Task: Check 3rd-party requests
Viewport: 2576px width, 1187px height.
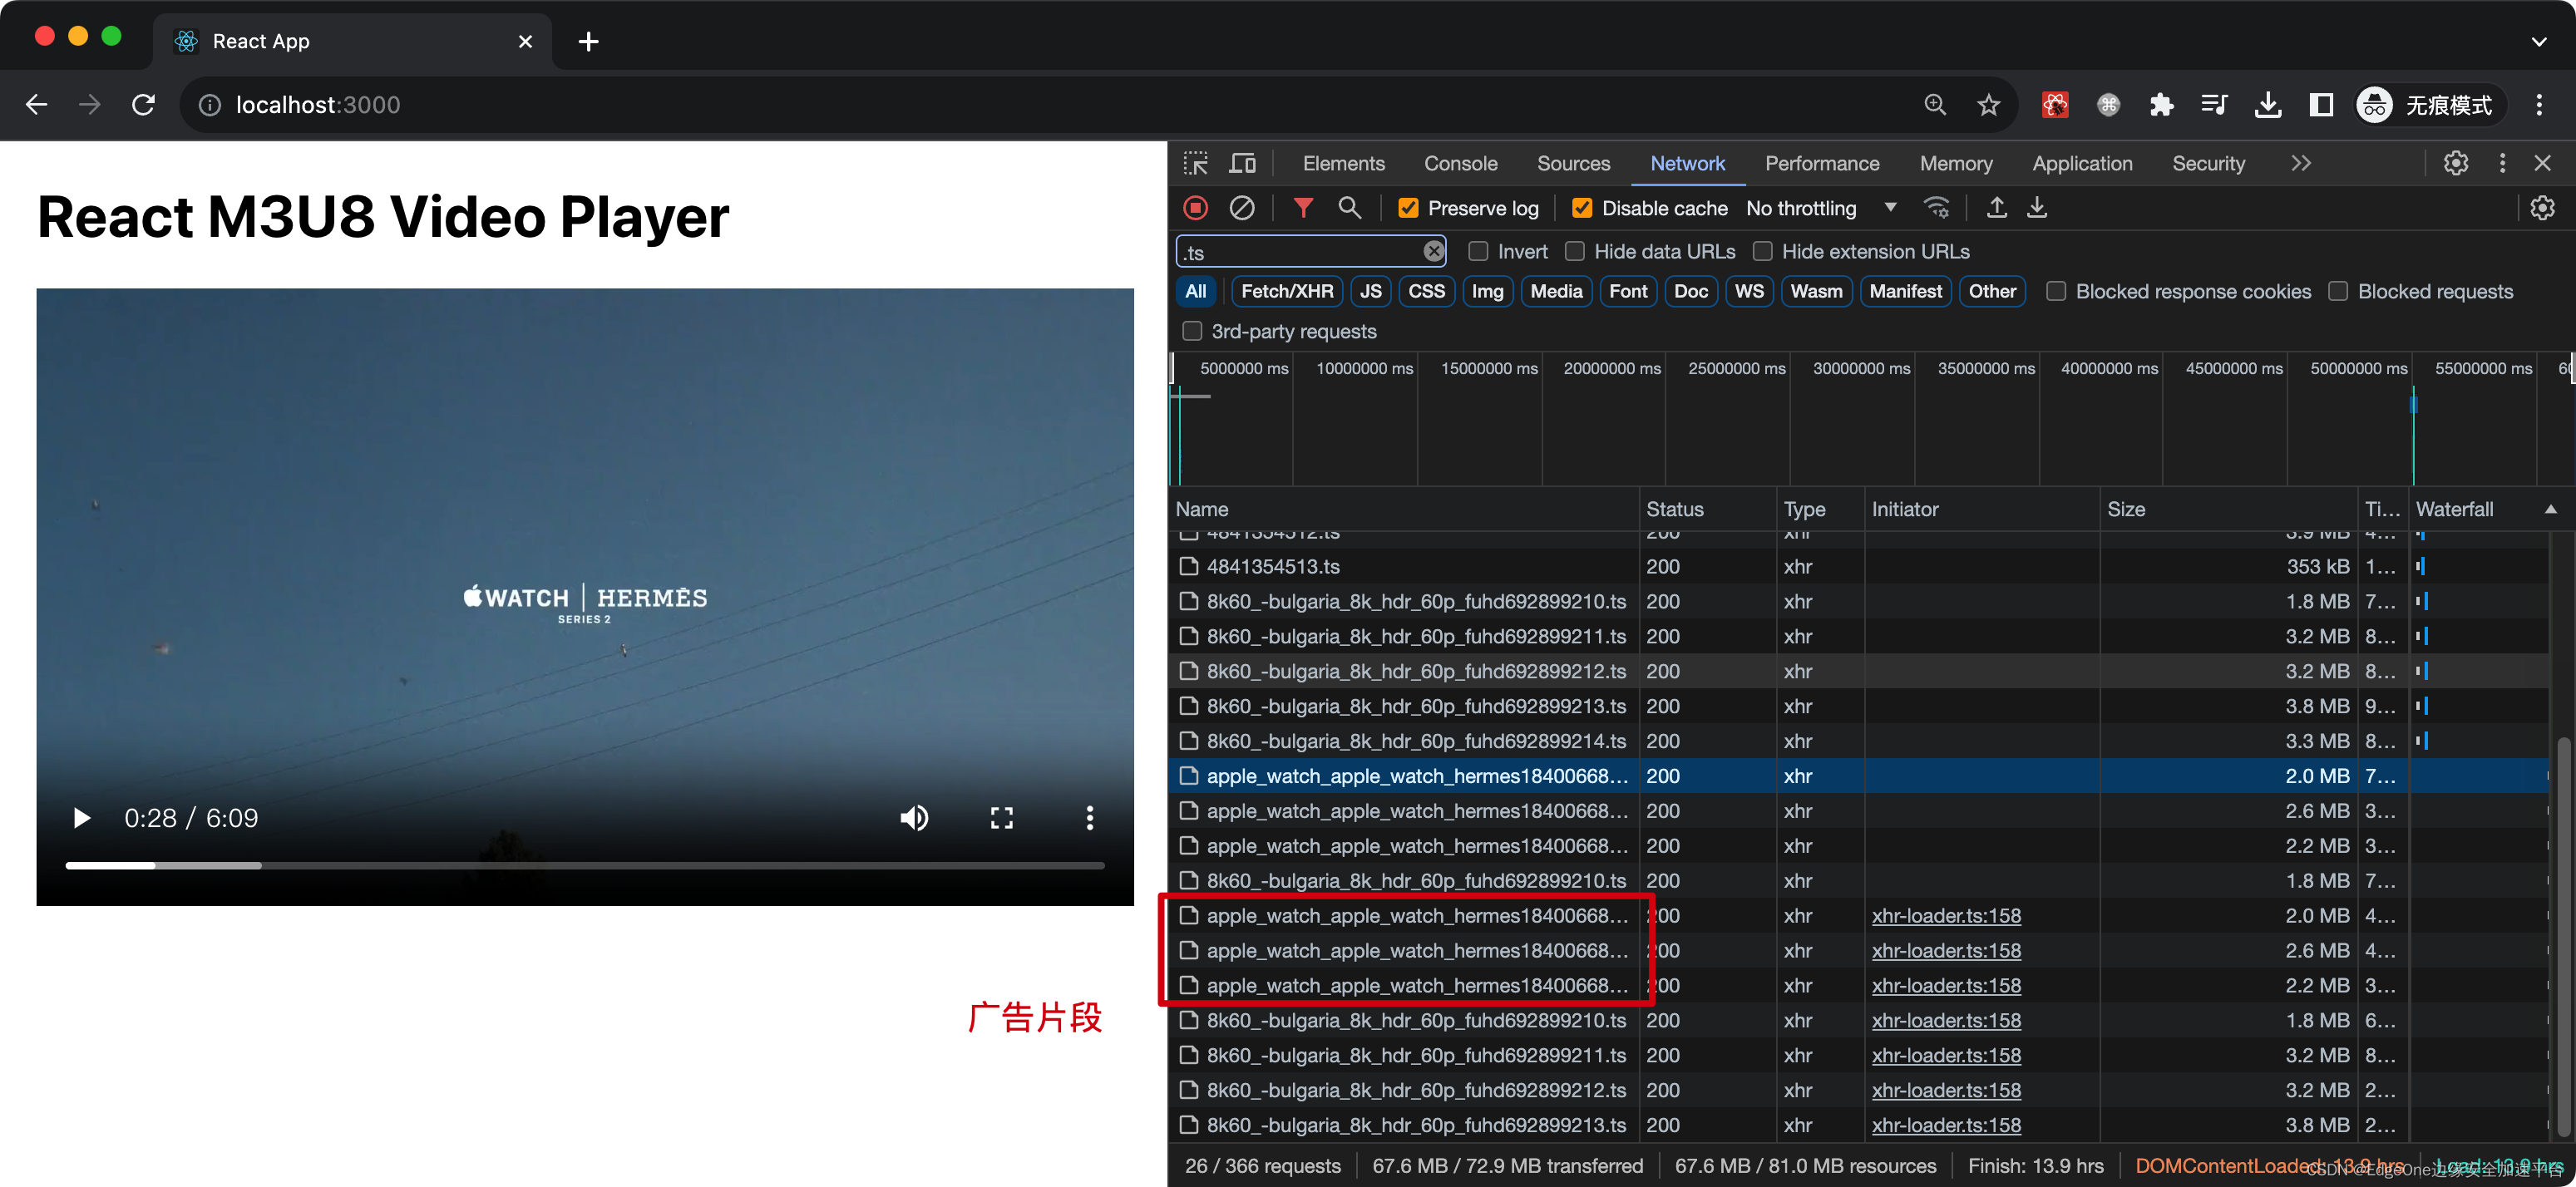Action: [1192, 331]
